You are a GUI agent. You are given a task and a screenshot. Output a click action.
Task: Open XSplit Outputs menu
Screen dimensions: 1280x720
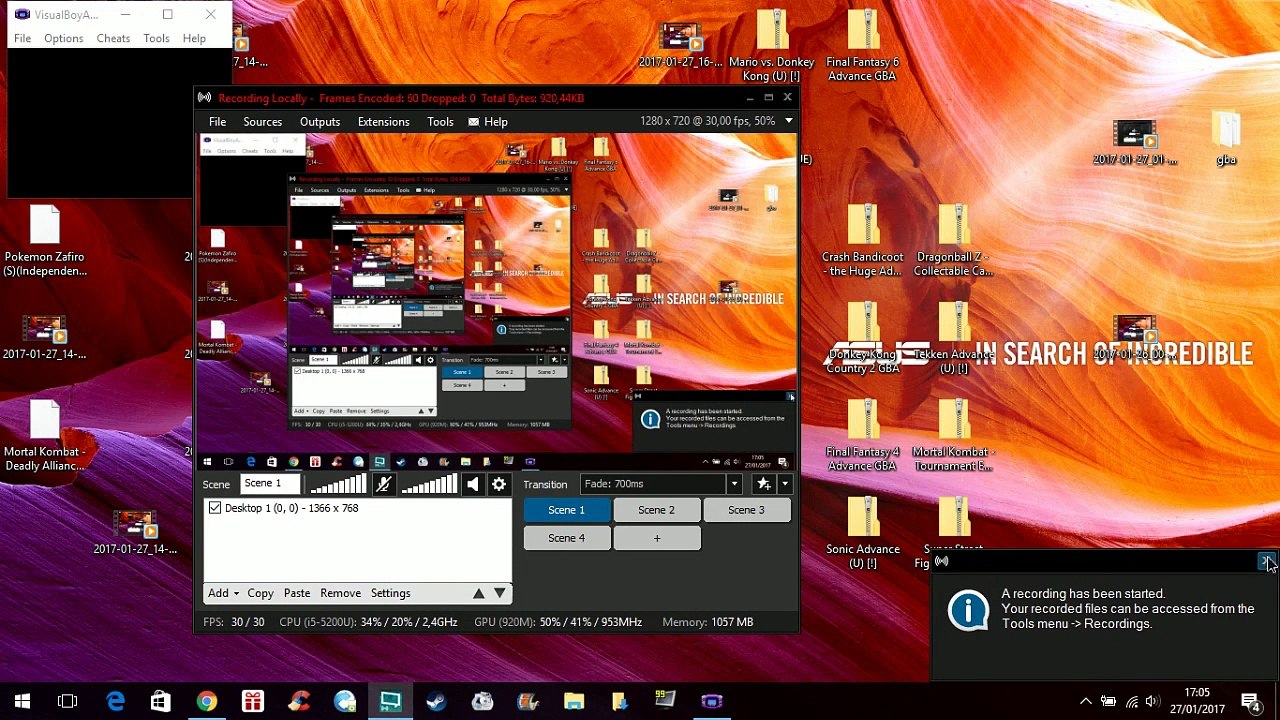(x=320, y=122)
